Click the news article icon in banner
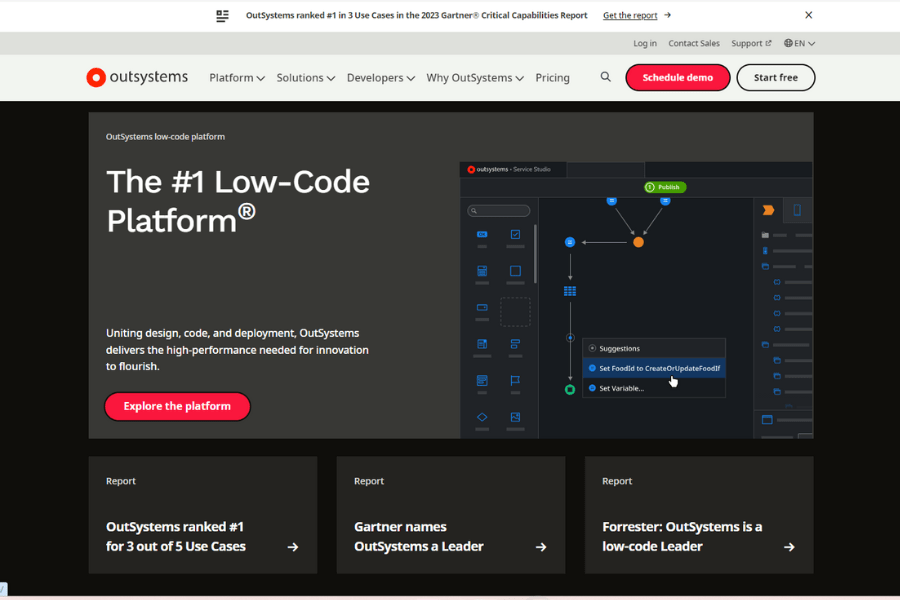This screenshot has width=900, height=600. click(x=222, y=16)
